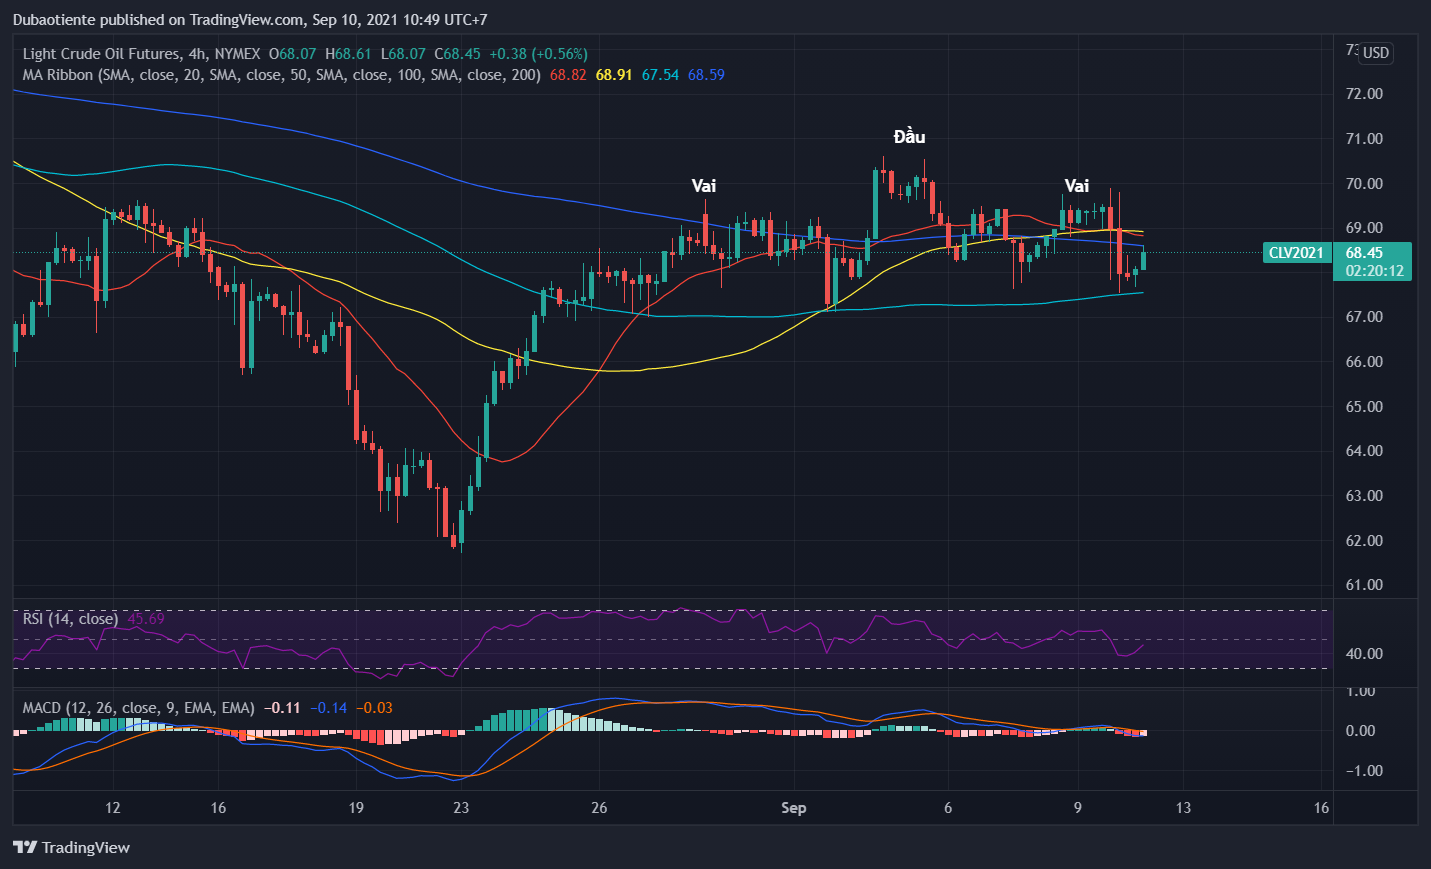Click the 69.00 price axis label
The width and height of the screenshot is (1431, 869).
pos(1364,228)
